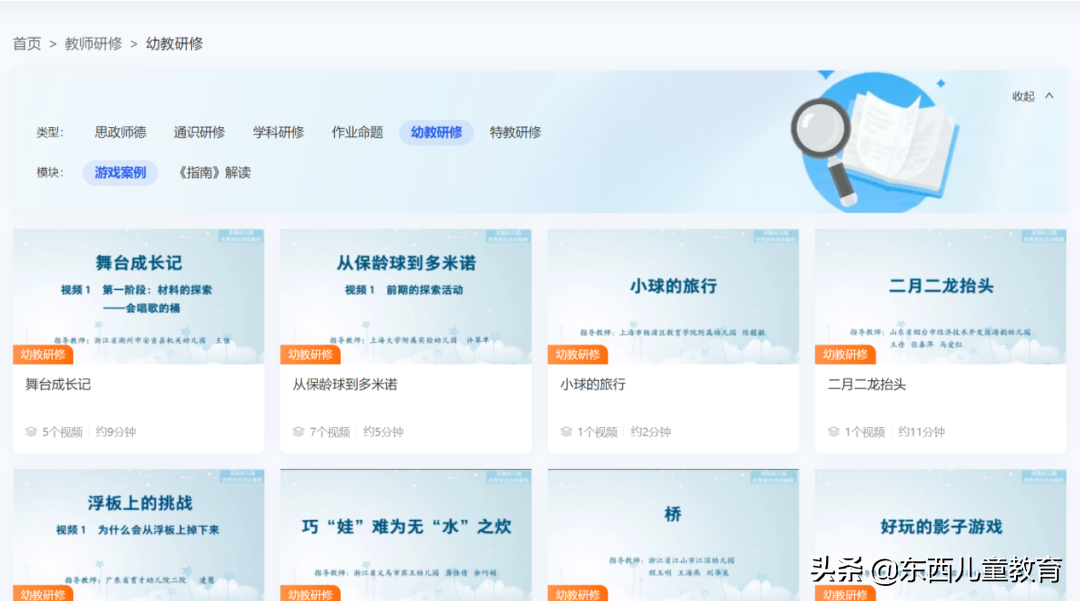Switch to the 特教研修 tab
Screen dimensions: 1080x601
(515, 131)
